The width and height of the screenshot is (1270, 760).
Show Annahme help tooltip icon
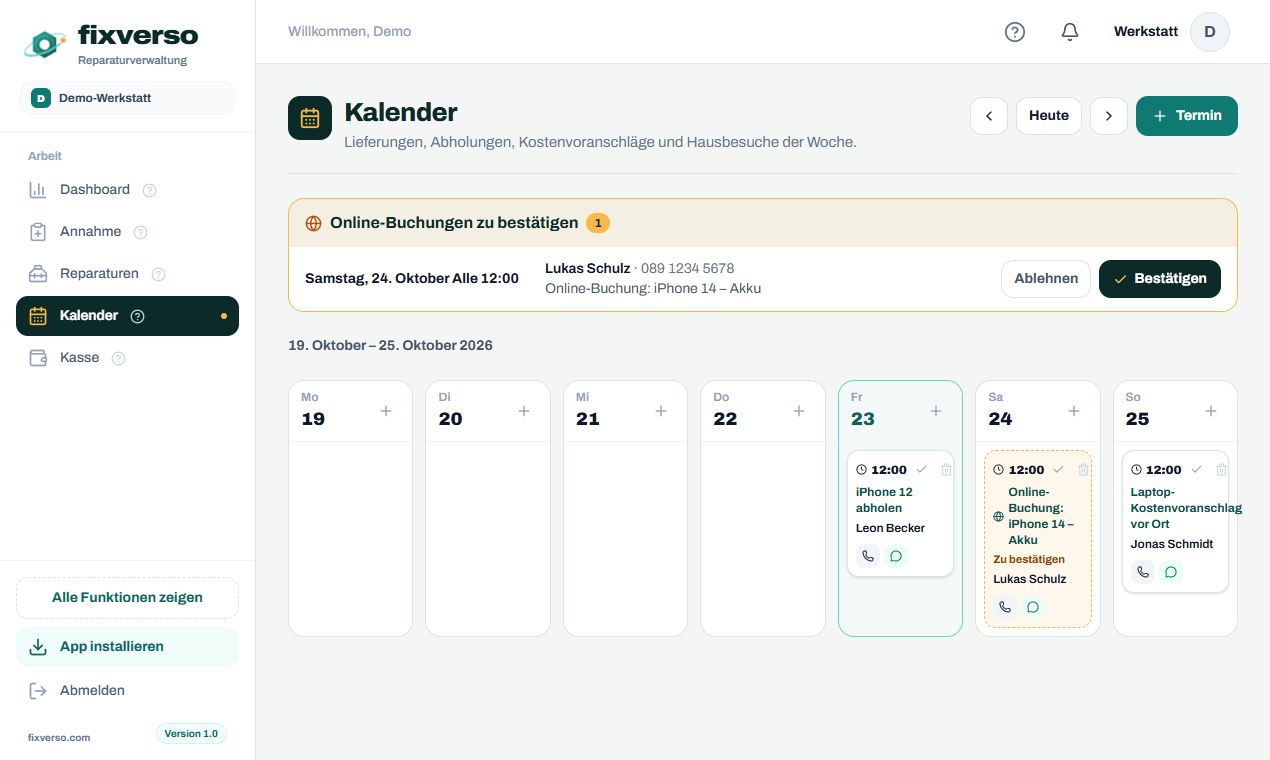coord(141,232)
